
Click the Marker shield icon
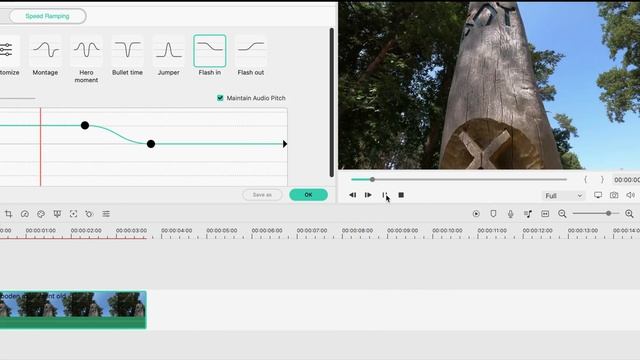pos(493,214)
